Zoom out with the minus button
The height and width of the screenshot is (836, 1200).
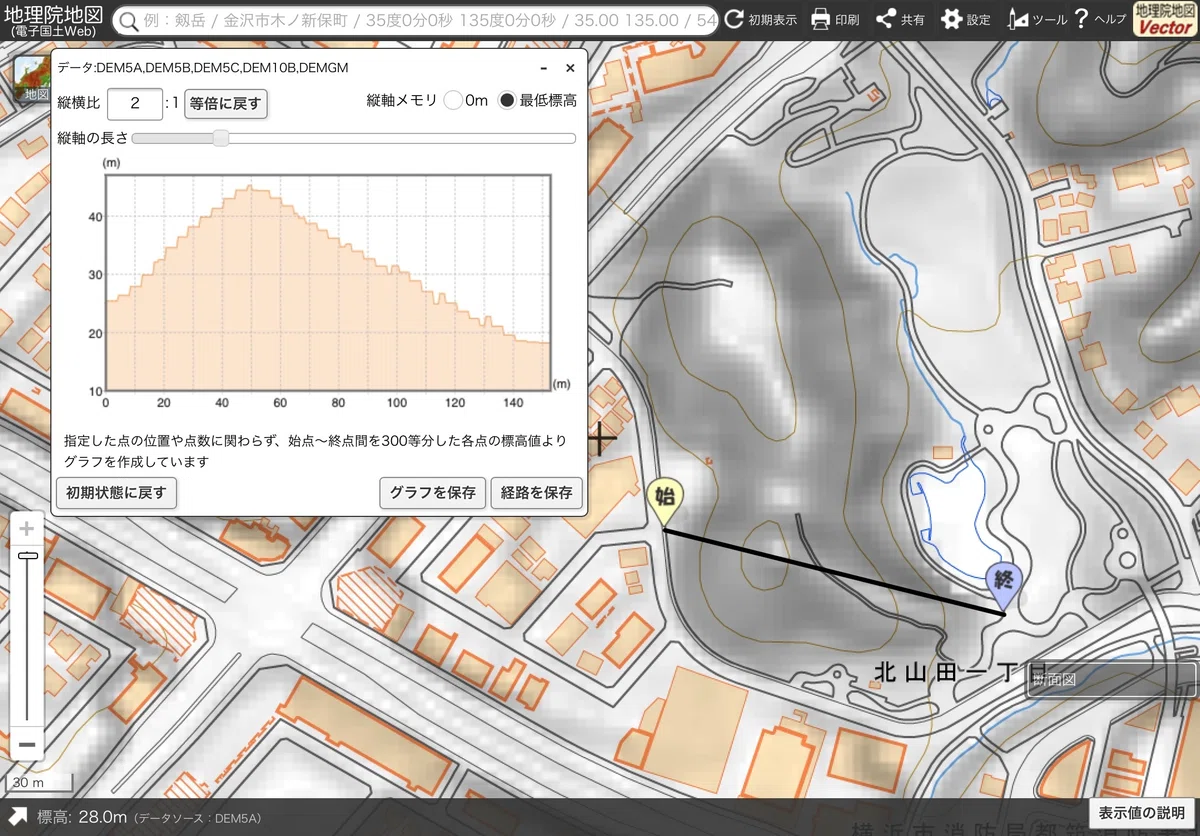[x=27, y=744]
